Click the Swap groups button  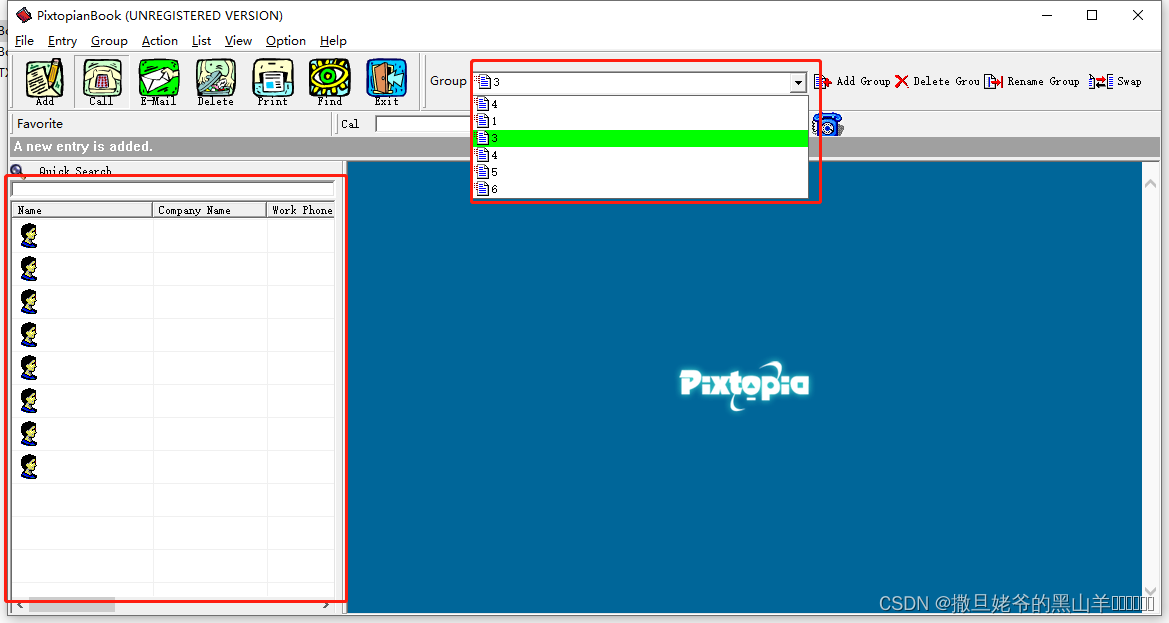point(1115,81)
